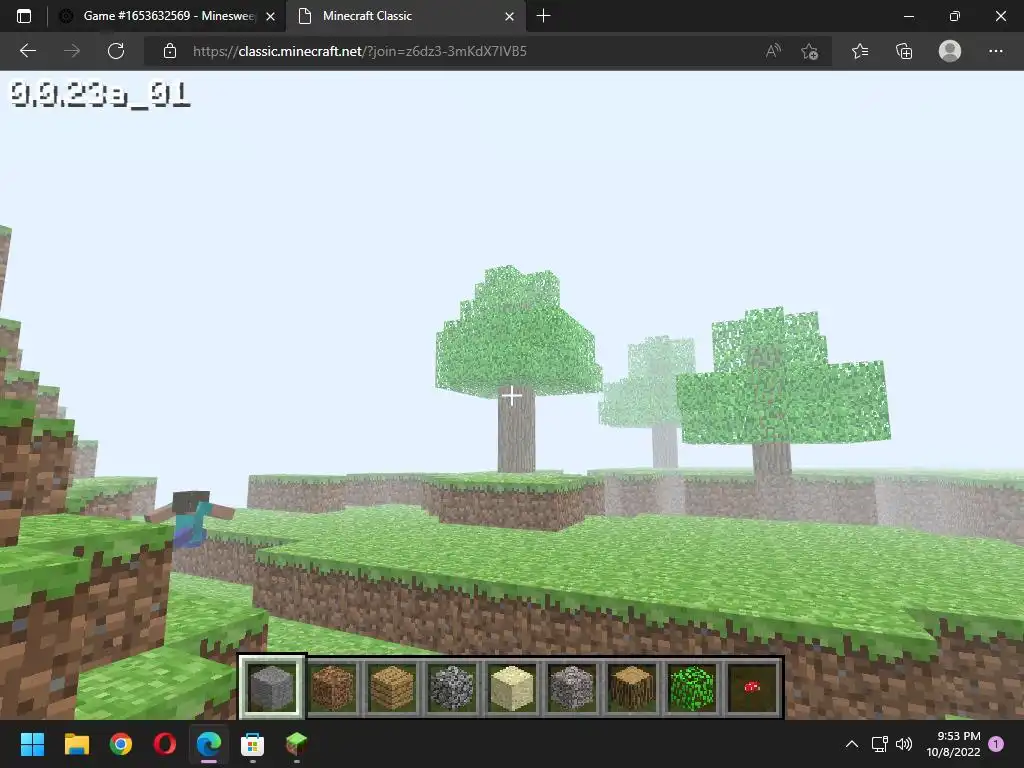The height and width of the screenshot is (768, 1024).
Task: Go back to the previous page
Action: click(x=27, y=51)
